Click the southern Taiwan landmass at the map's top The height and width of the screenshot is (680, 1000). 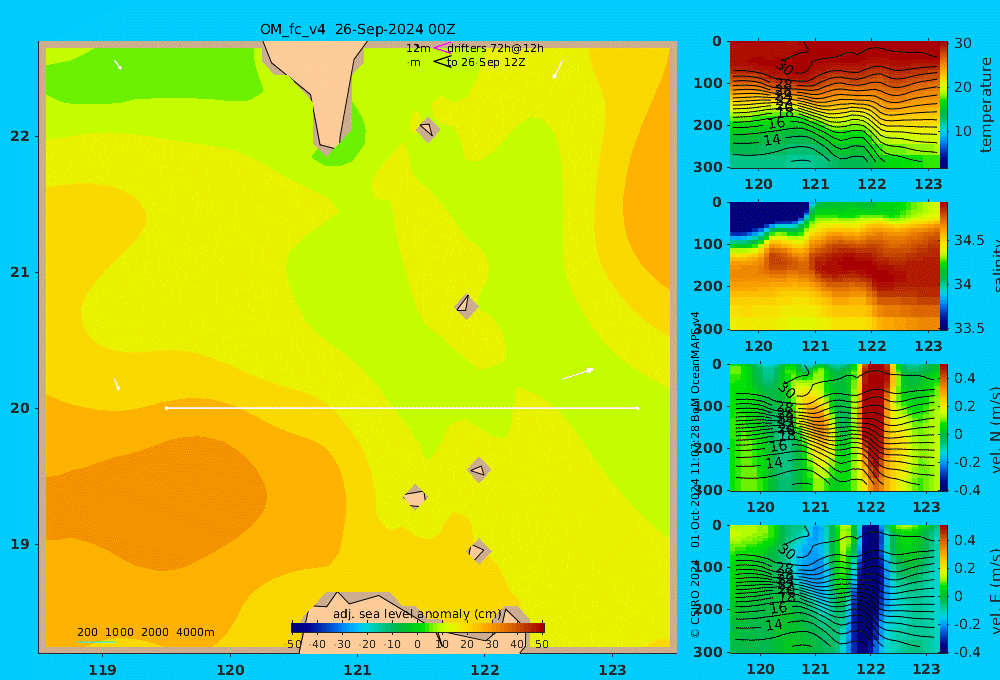click(x=322, y=89)
